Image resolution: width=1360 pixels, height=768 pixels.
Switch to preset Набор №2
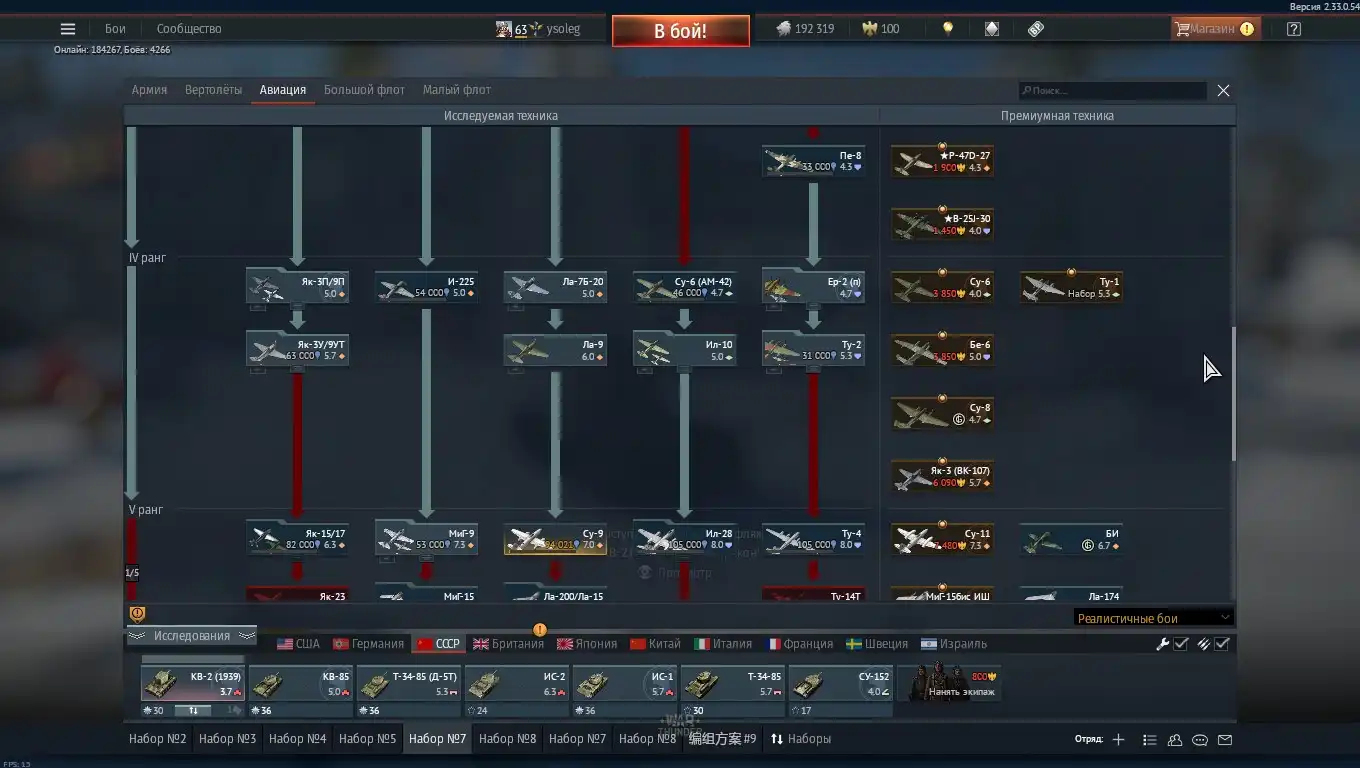pos(158,739)
